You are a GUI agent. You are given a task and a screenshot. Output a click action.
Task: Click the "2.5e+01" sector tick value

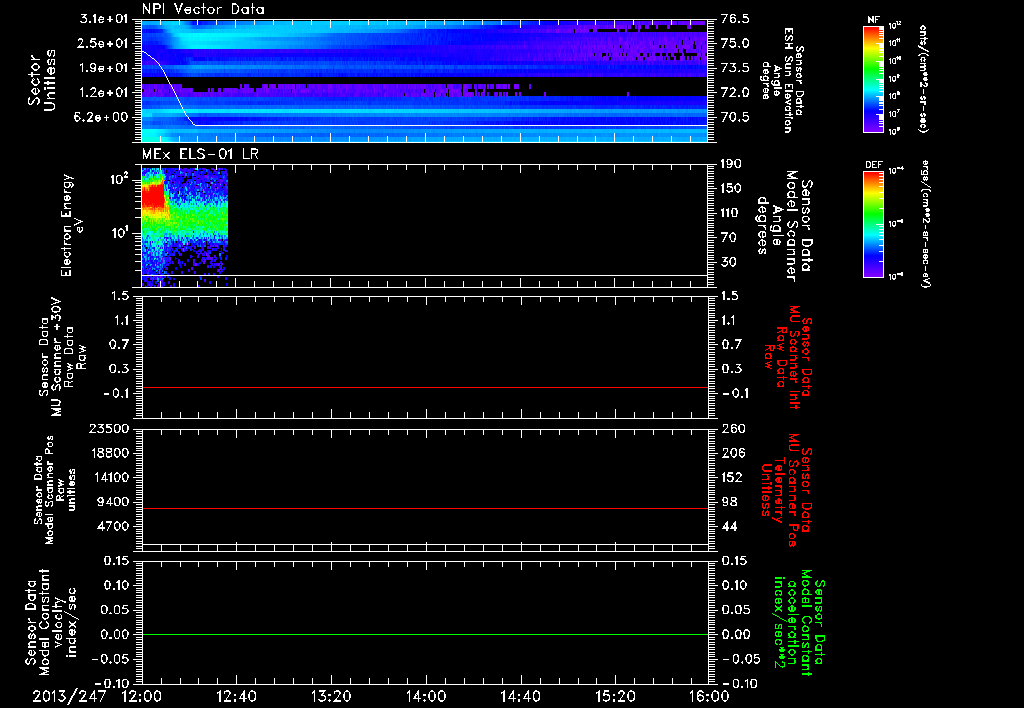(104, 43)
